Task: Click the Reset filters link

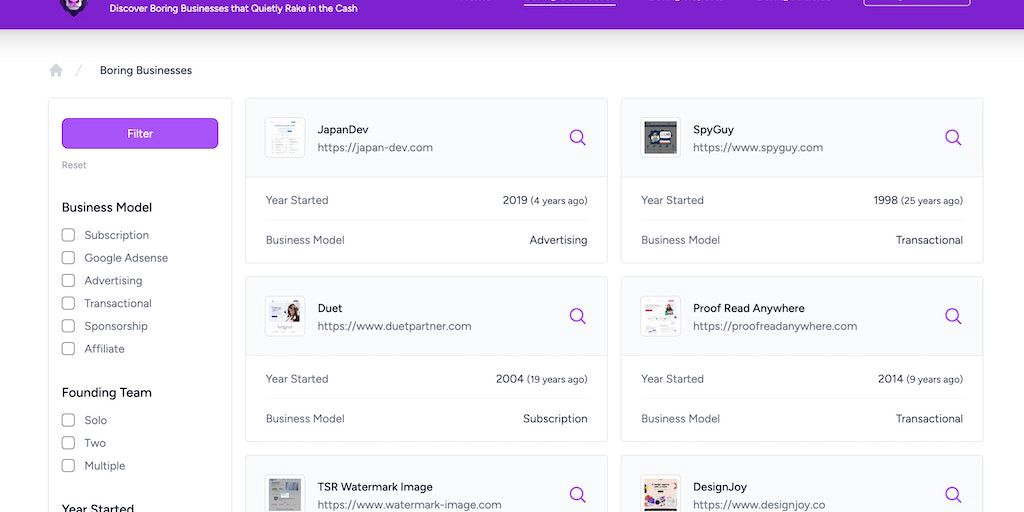Action: tap(74, 165)
